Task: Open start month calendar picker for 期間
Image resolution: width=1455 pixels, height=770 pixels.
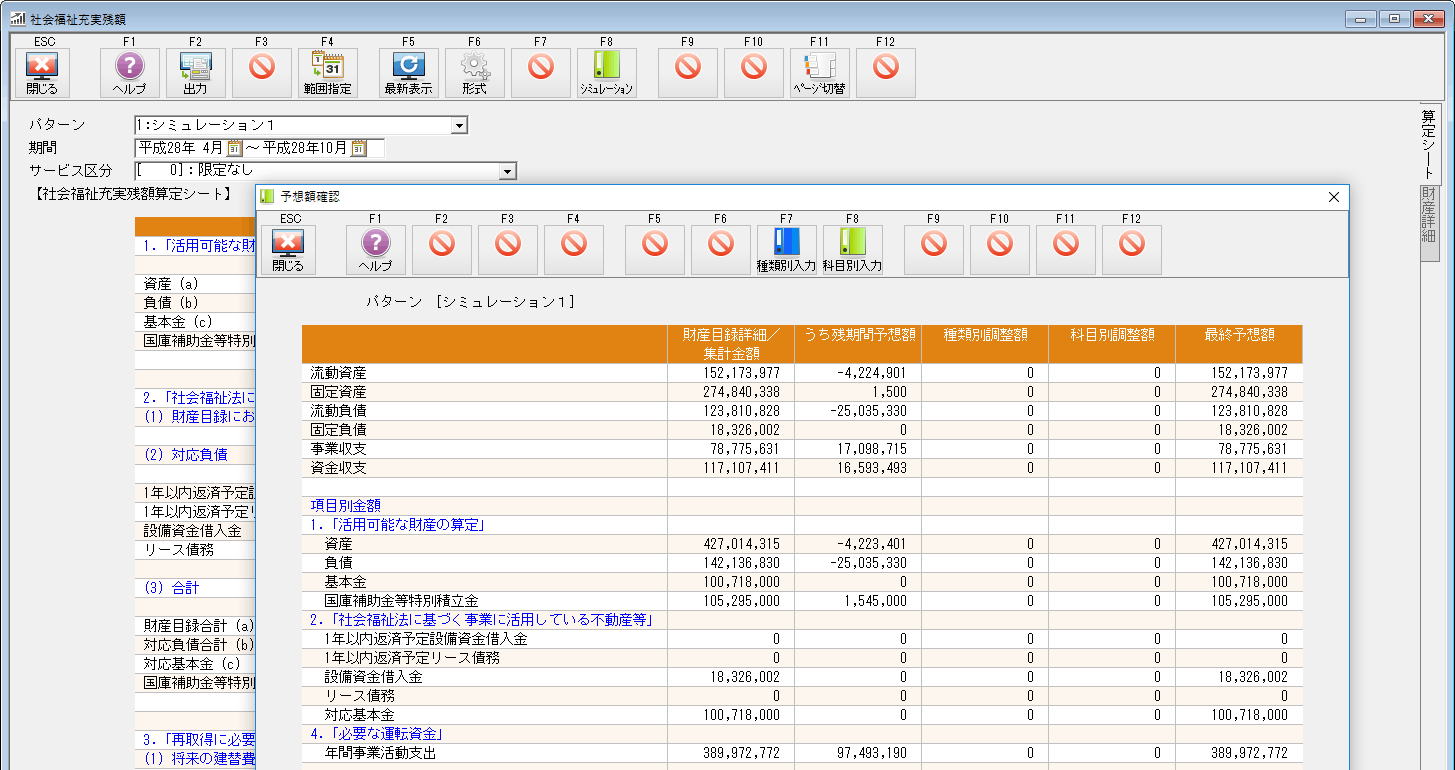Action: [x=235, y=148]
